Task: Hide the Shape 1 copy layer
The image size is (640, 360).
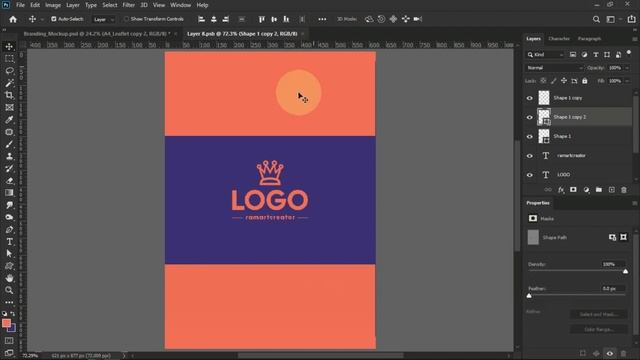Action: pyautogui.click(x=529, y=98)
